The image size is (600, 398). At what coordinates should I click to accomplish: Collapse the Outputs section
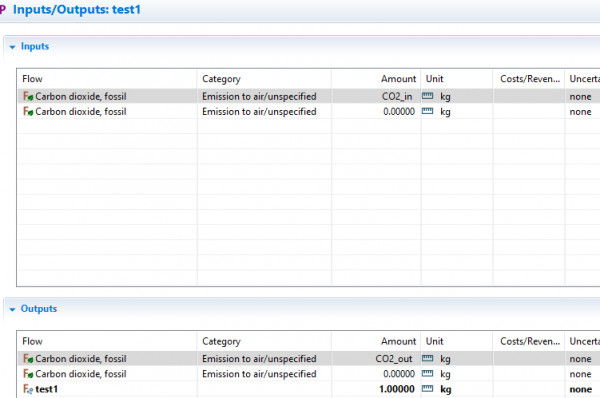pyautogui.click(x=12, y=309)
